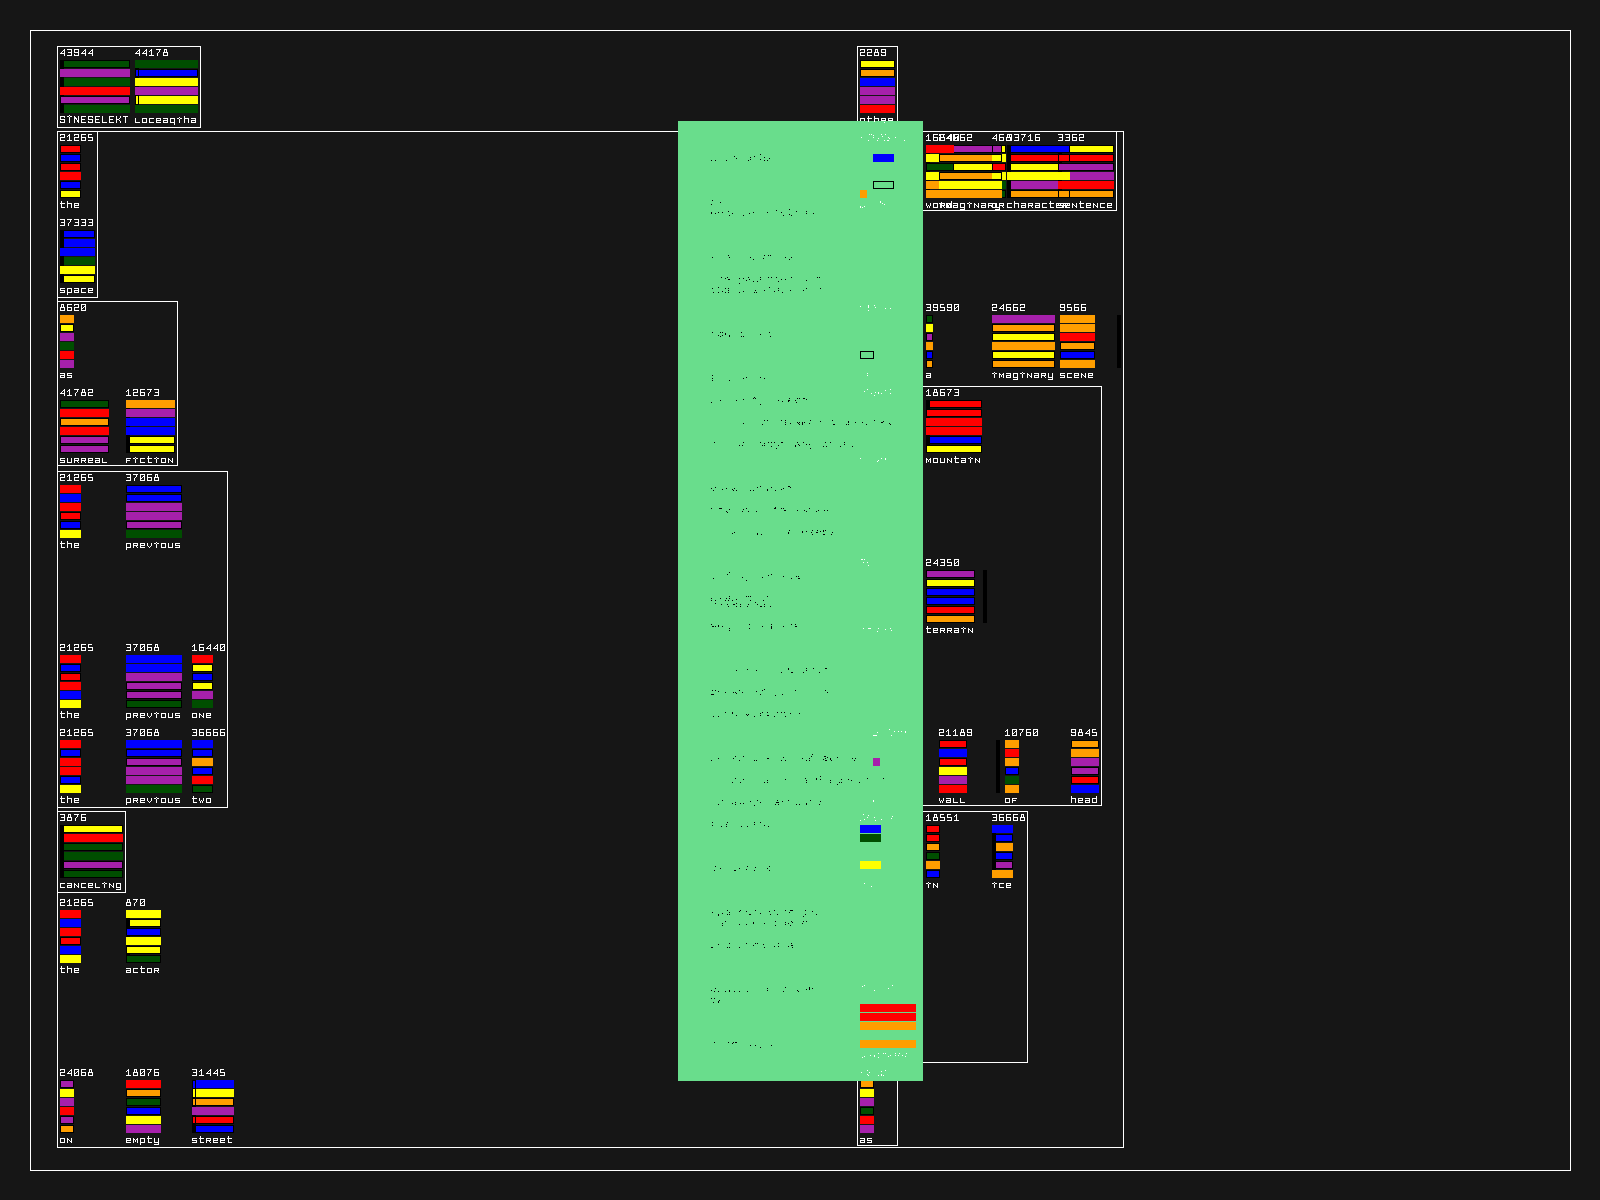Click the purple square in the green panel
The width and height of the screenshot is (1600, 1200).
(877, 762)
